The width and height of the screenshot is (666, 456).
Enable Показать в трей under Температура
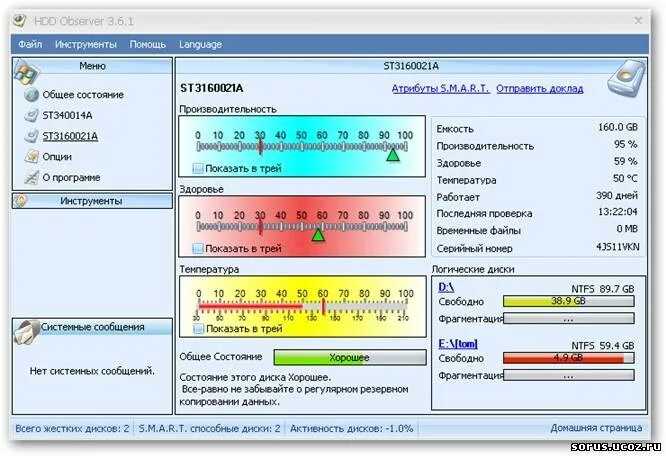coord(198,329)
